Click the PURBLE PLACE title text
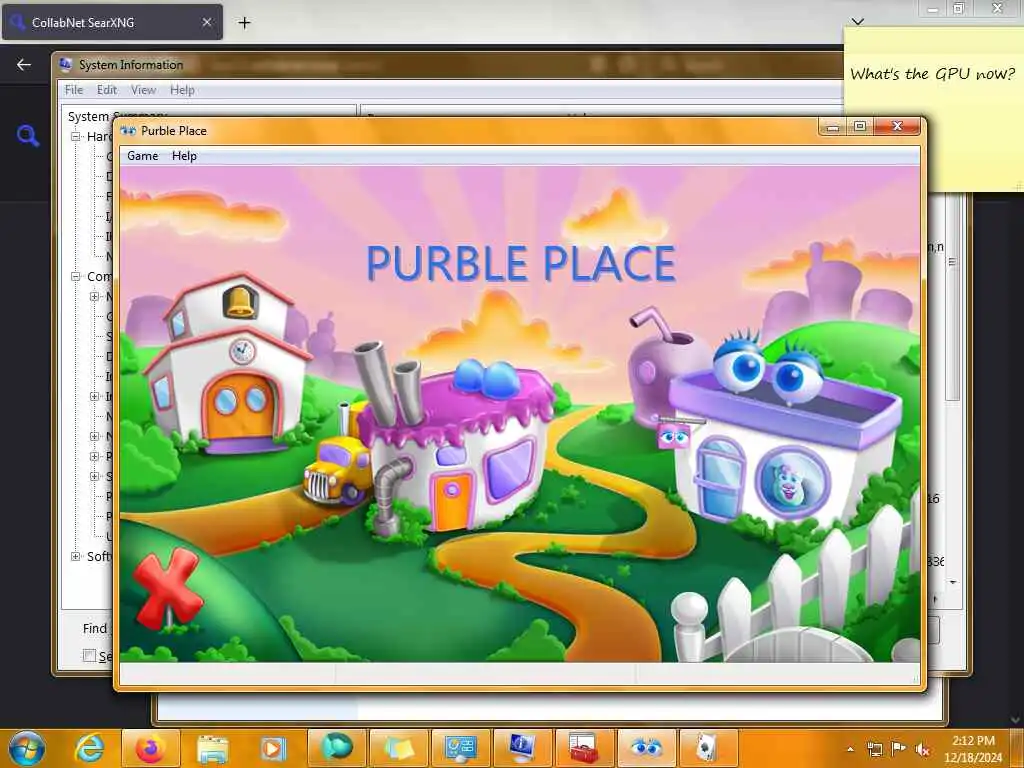Screen dimensions: 1024x768 coord(520,263)
